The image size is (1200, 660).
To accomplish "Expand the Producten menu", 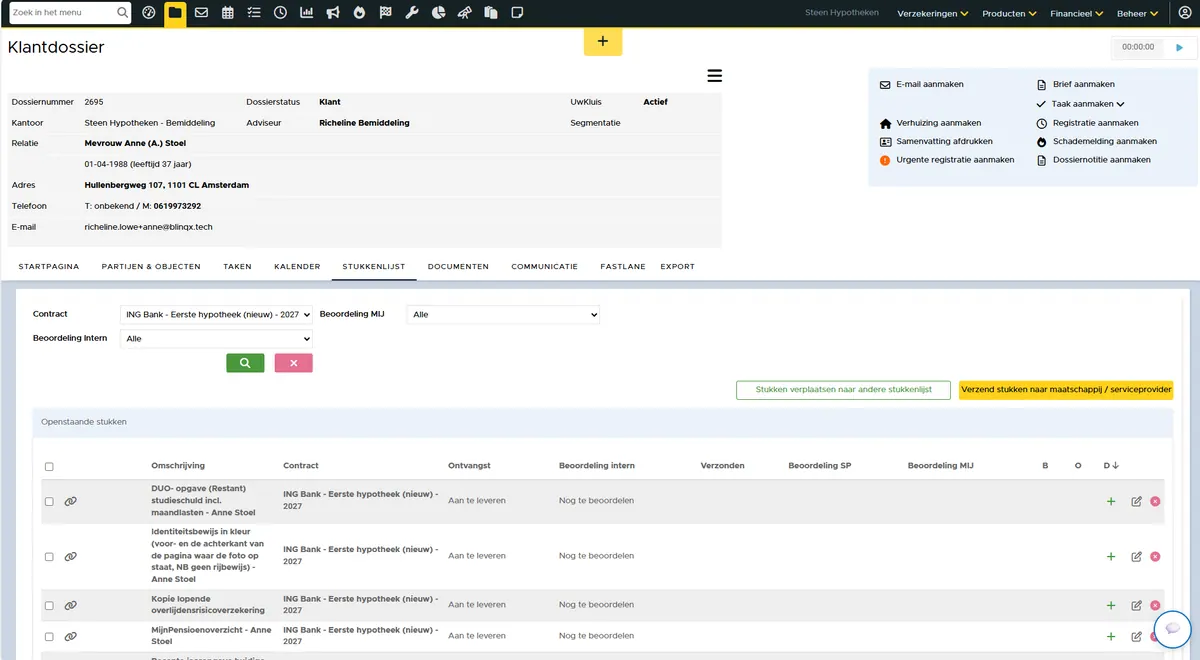I will click(x=1009, y=14).
